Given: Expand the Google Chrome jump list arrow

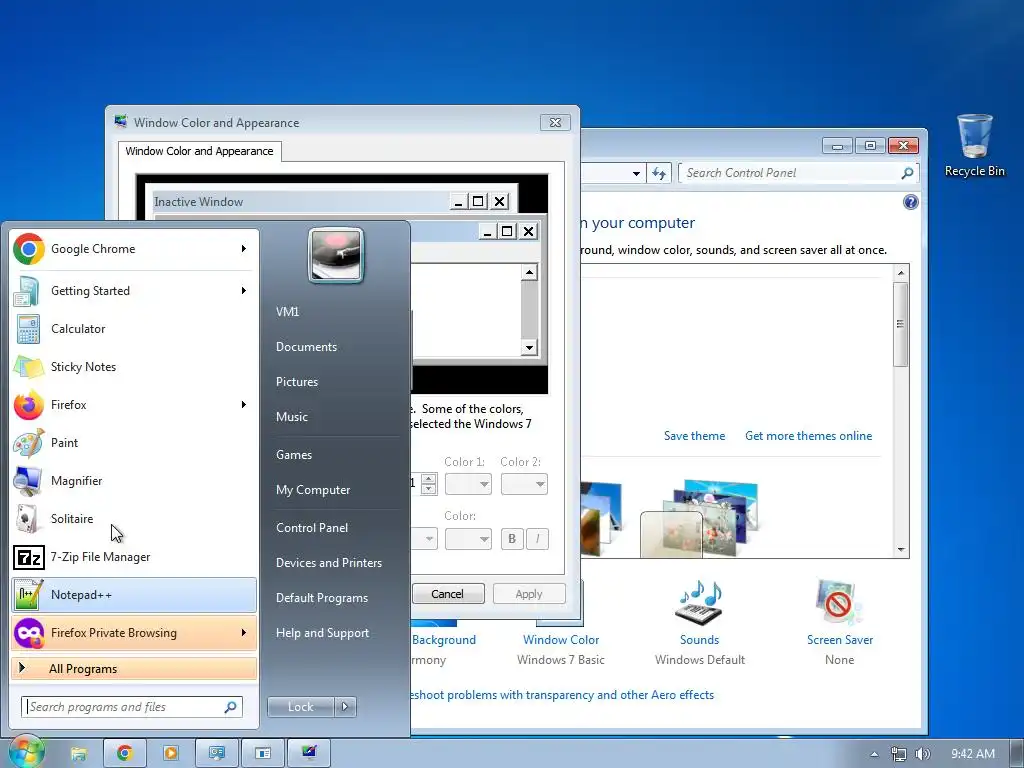Looking at the screenshot, I should point(244,249).
